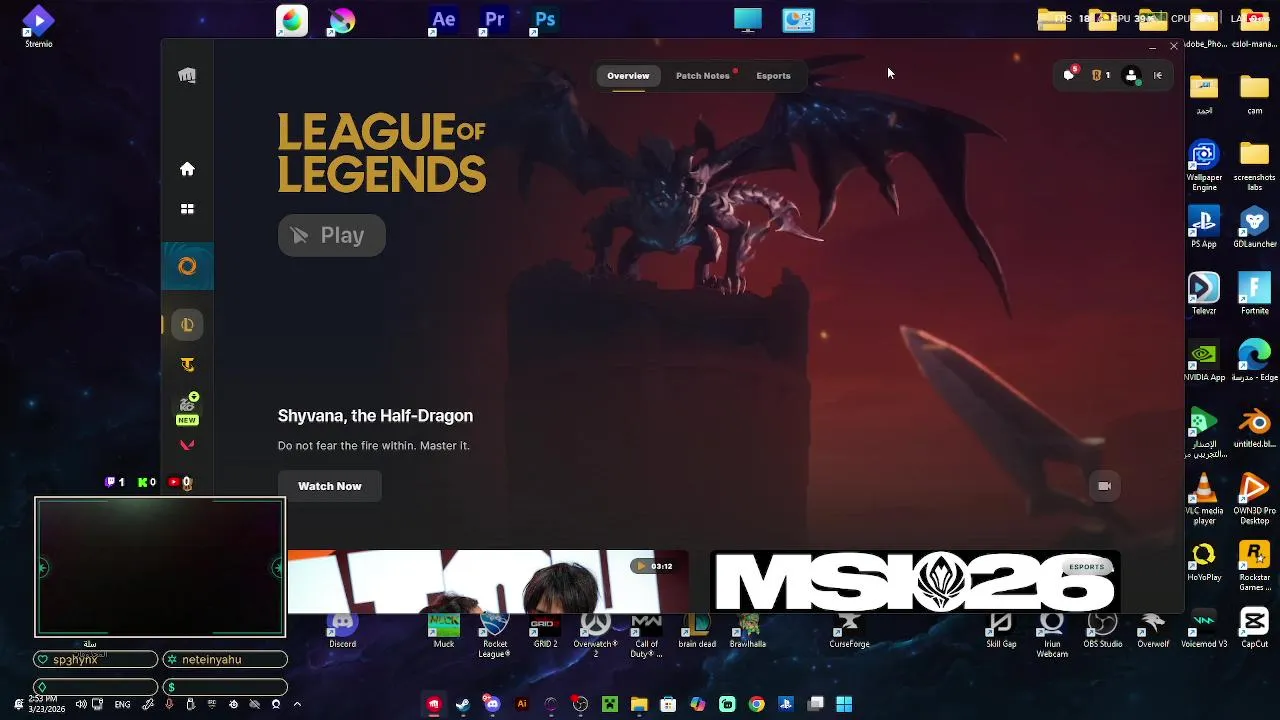Viewport: 1280px width, 720px height.
Task: Open Premiere Pro desktop shortcut
Action: [x=494, y=20]
